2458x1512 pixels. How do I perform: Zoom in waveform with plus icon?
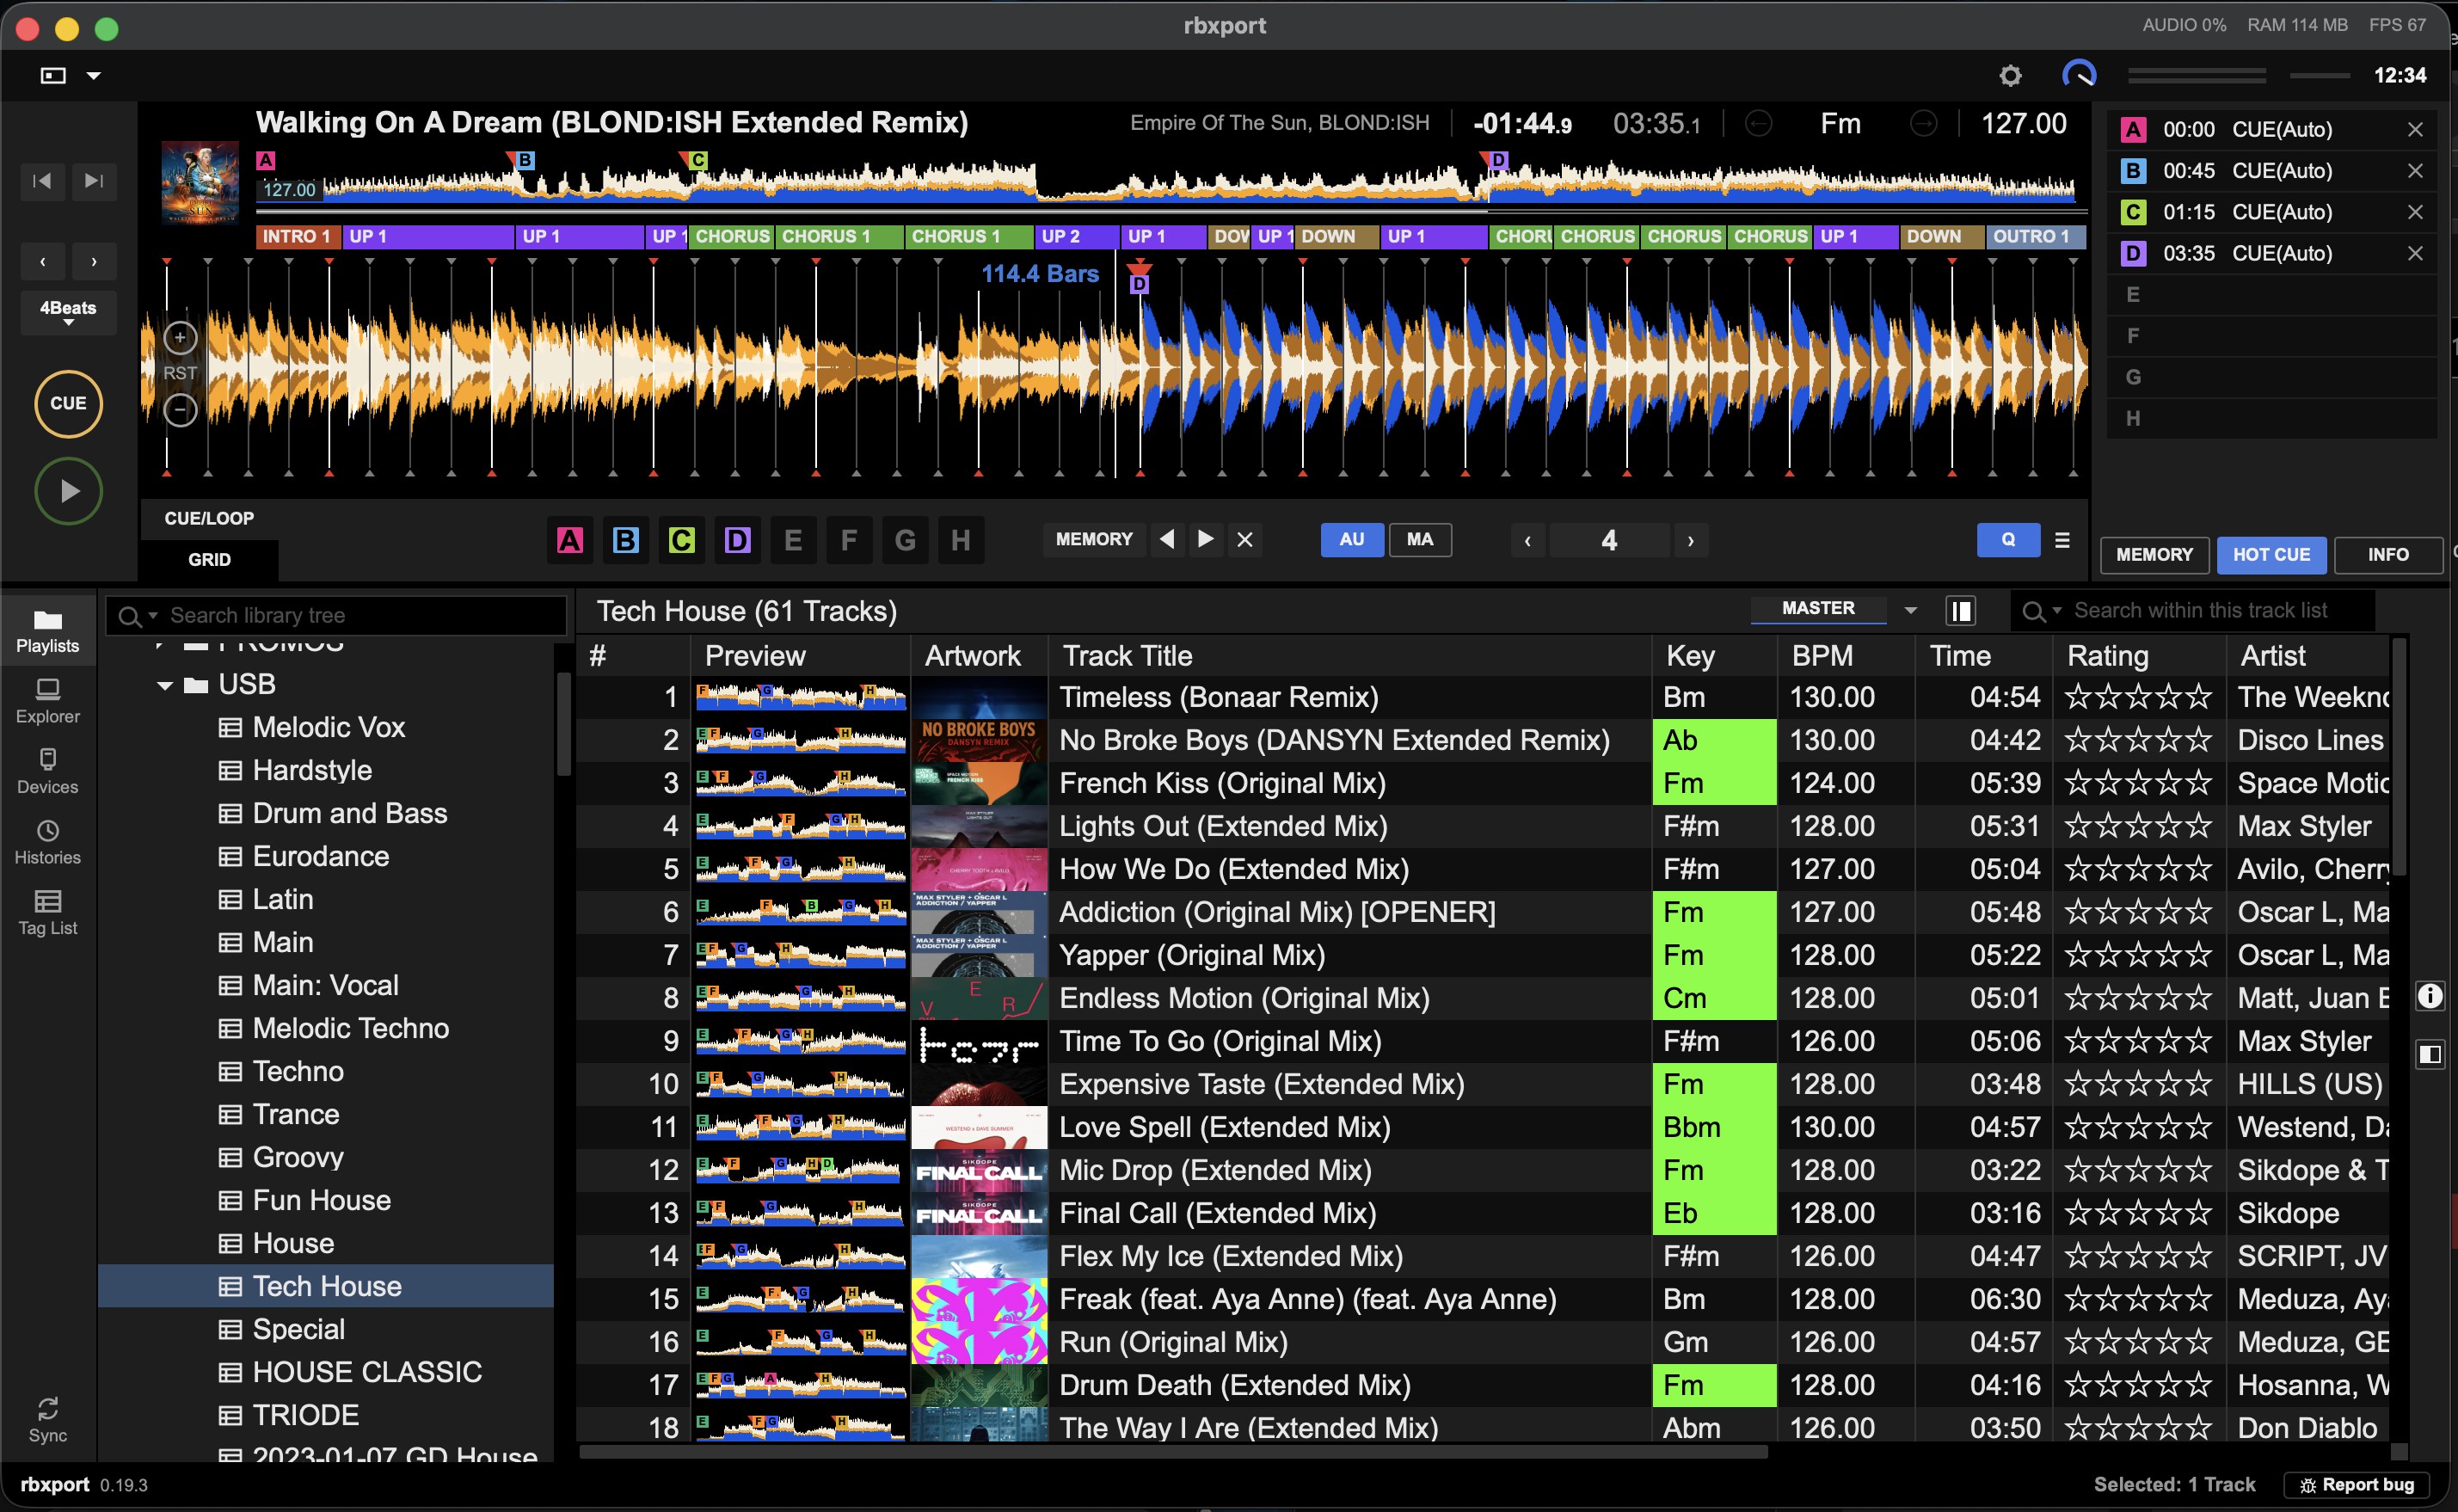180,338
